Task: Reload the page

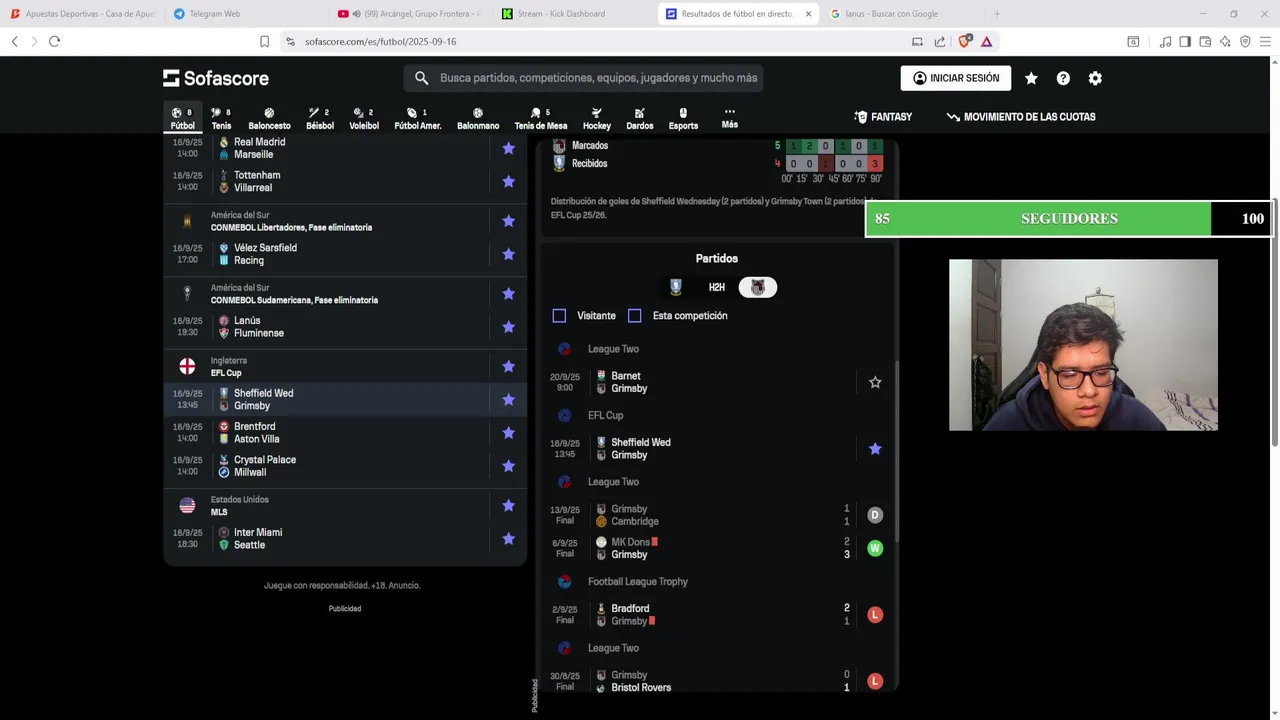Action: click(54, 41)
